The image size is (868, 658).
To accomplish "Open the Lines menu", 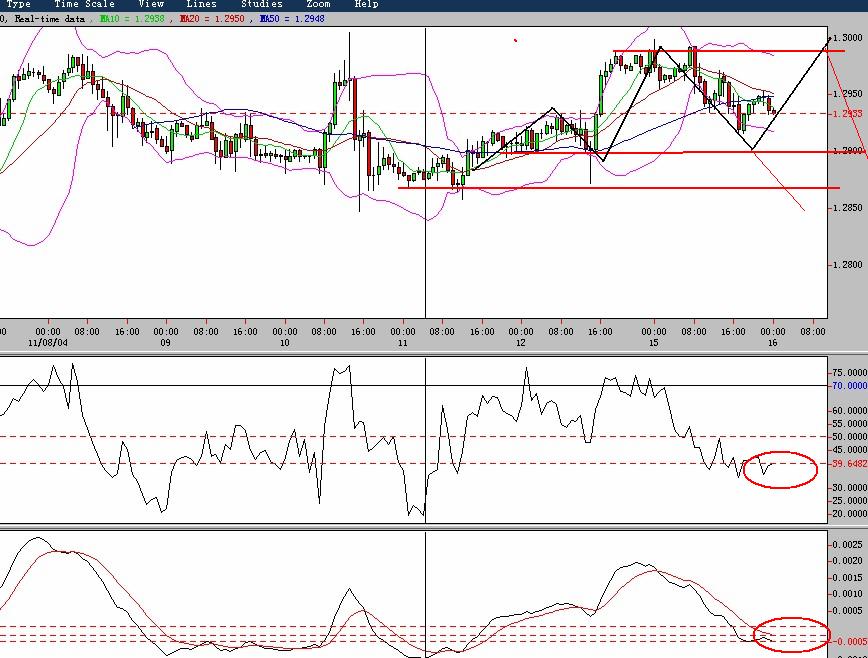I will [x=202, y=4].
